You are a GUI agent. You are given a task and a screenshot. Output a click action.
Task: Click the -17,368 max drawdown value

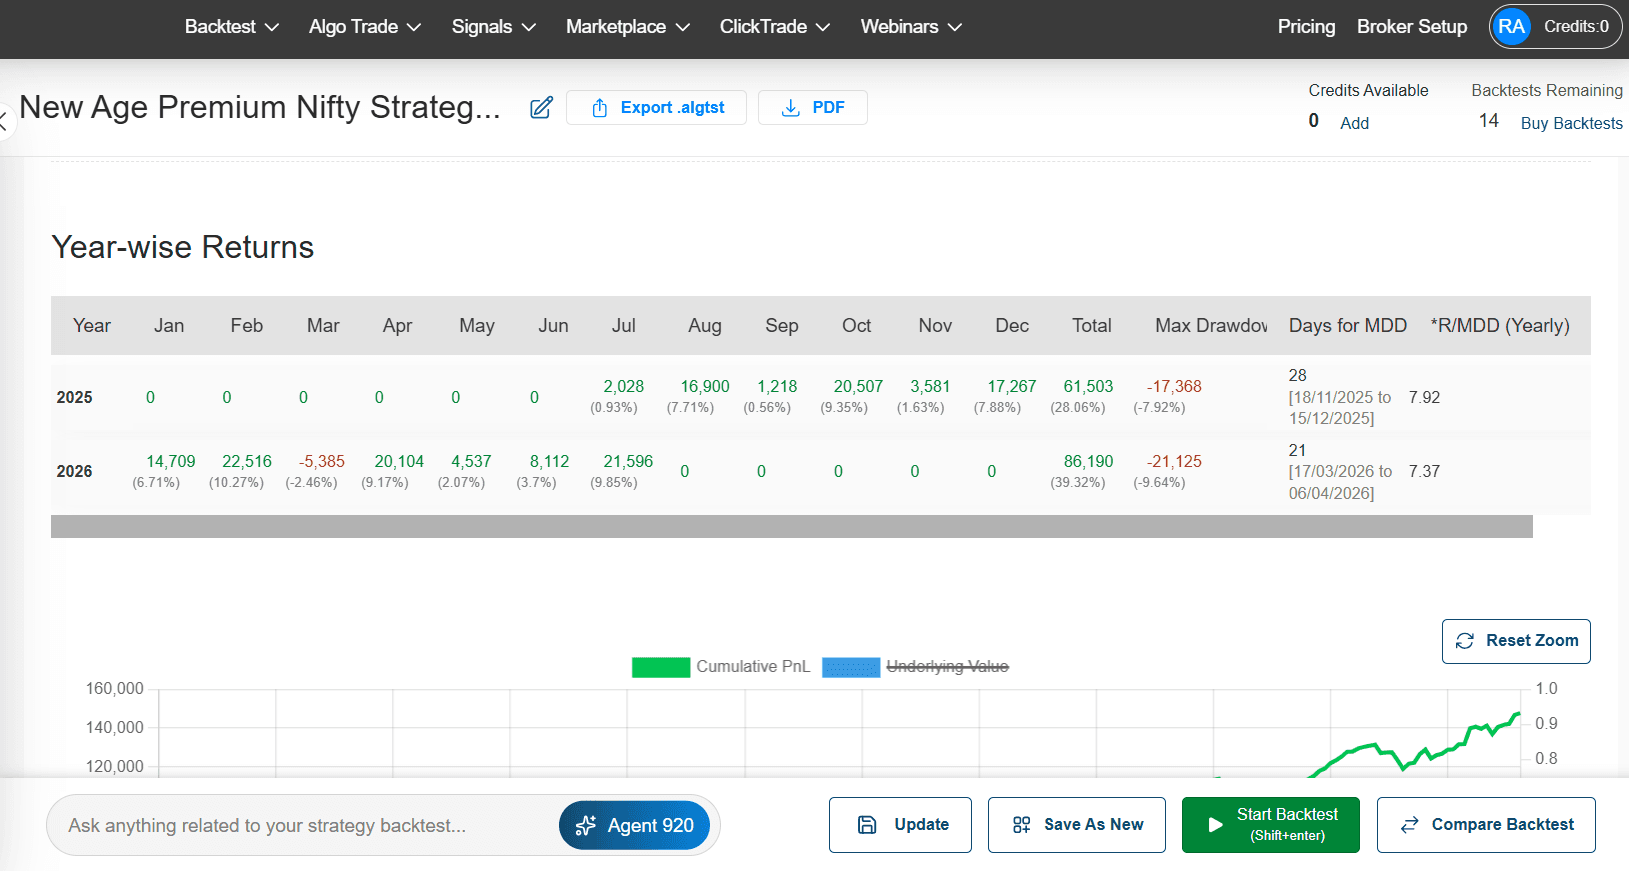click(1174, 387)
